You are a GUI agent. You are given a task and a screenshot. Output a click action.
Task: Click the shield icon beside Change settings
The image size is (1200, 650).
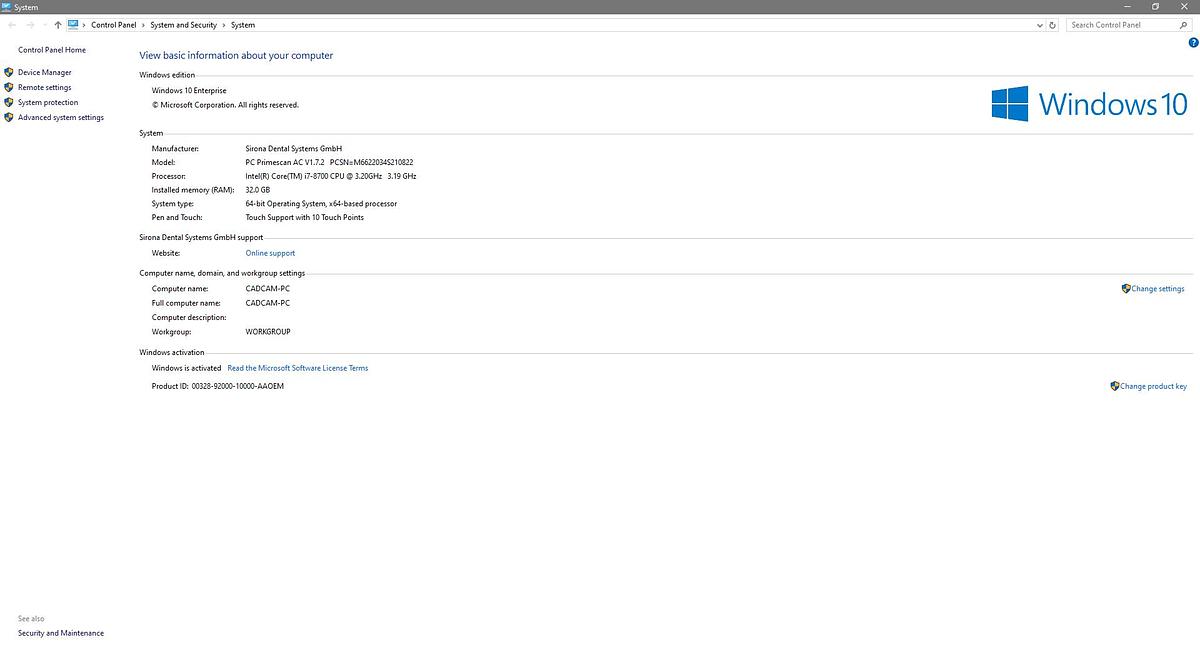1126,288
